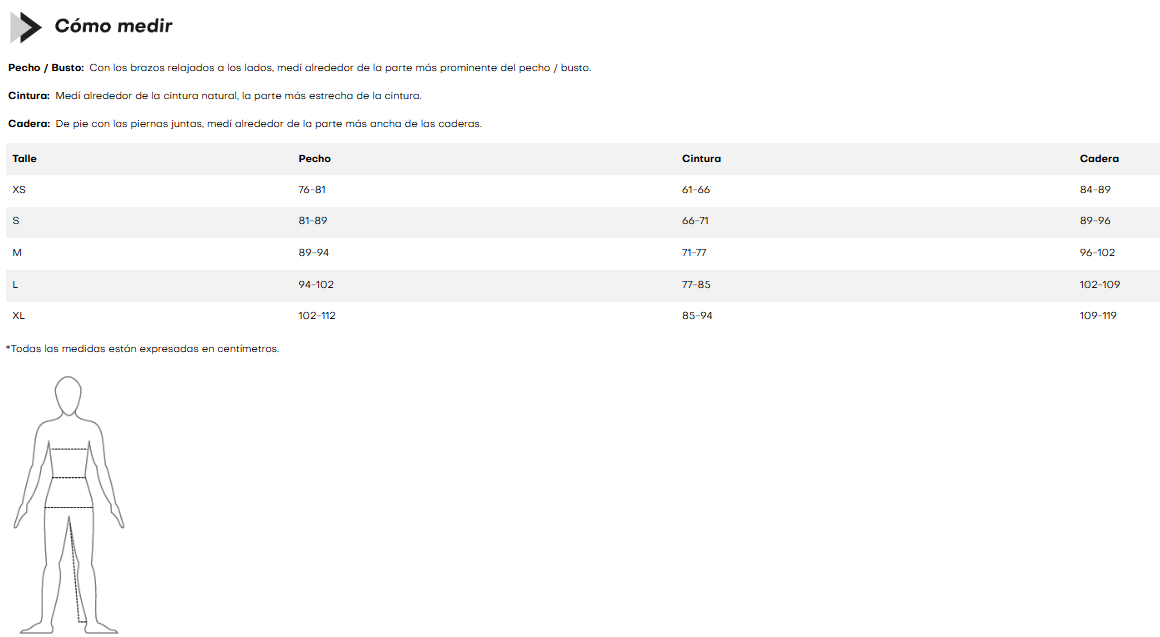Select the XL size row label
This screenshot has width=1160, height=637.
click(x=19, y=316)
